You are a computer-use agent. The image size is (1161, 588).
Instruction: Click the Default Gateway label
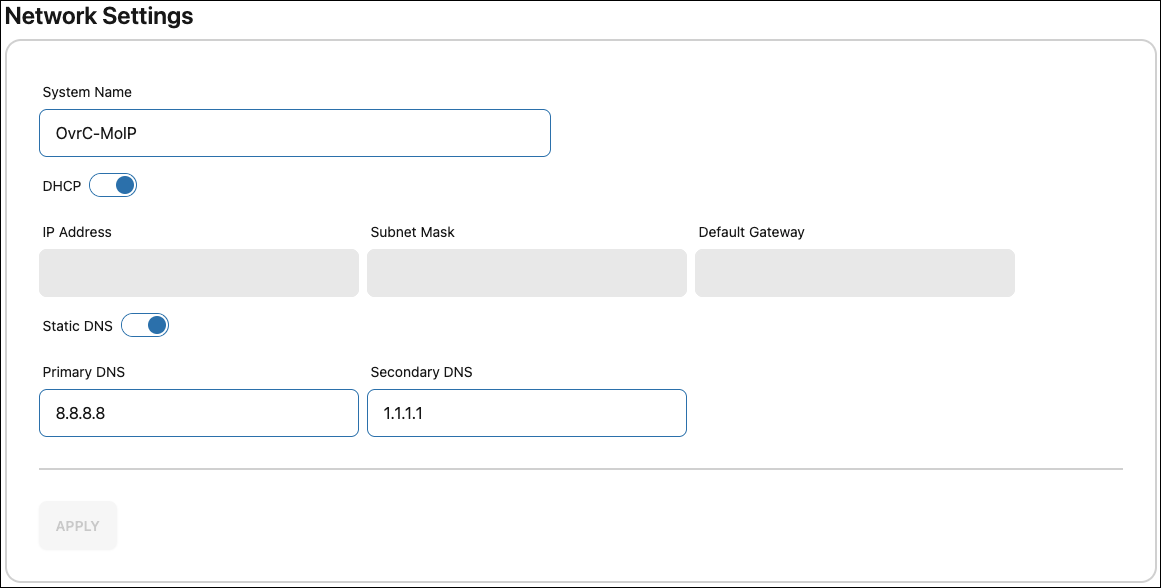(750, 232)
